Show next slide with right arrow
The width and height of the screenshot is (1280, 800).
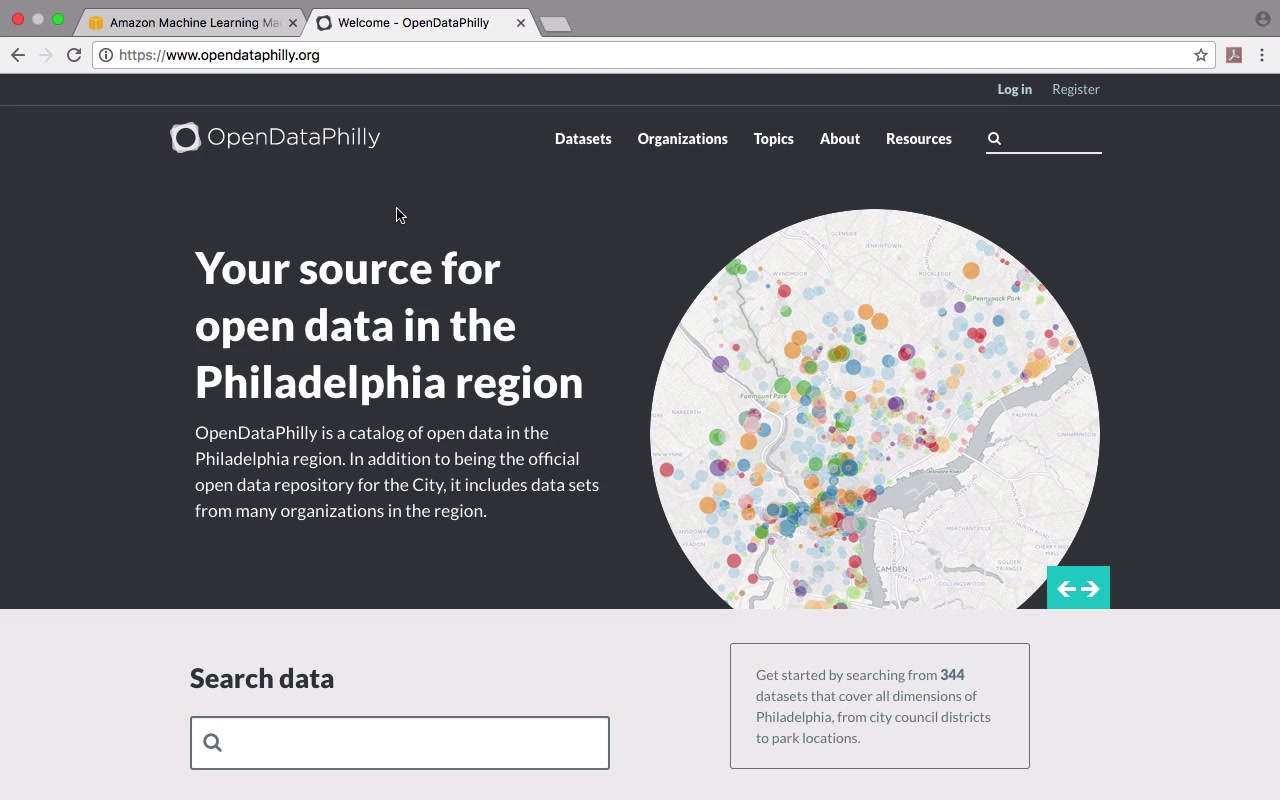click(1090, 589)
